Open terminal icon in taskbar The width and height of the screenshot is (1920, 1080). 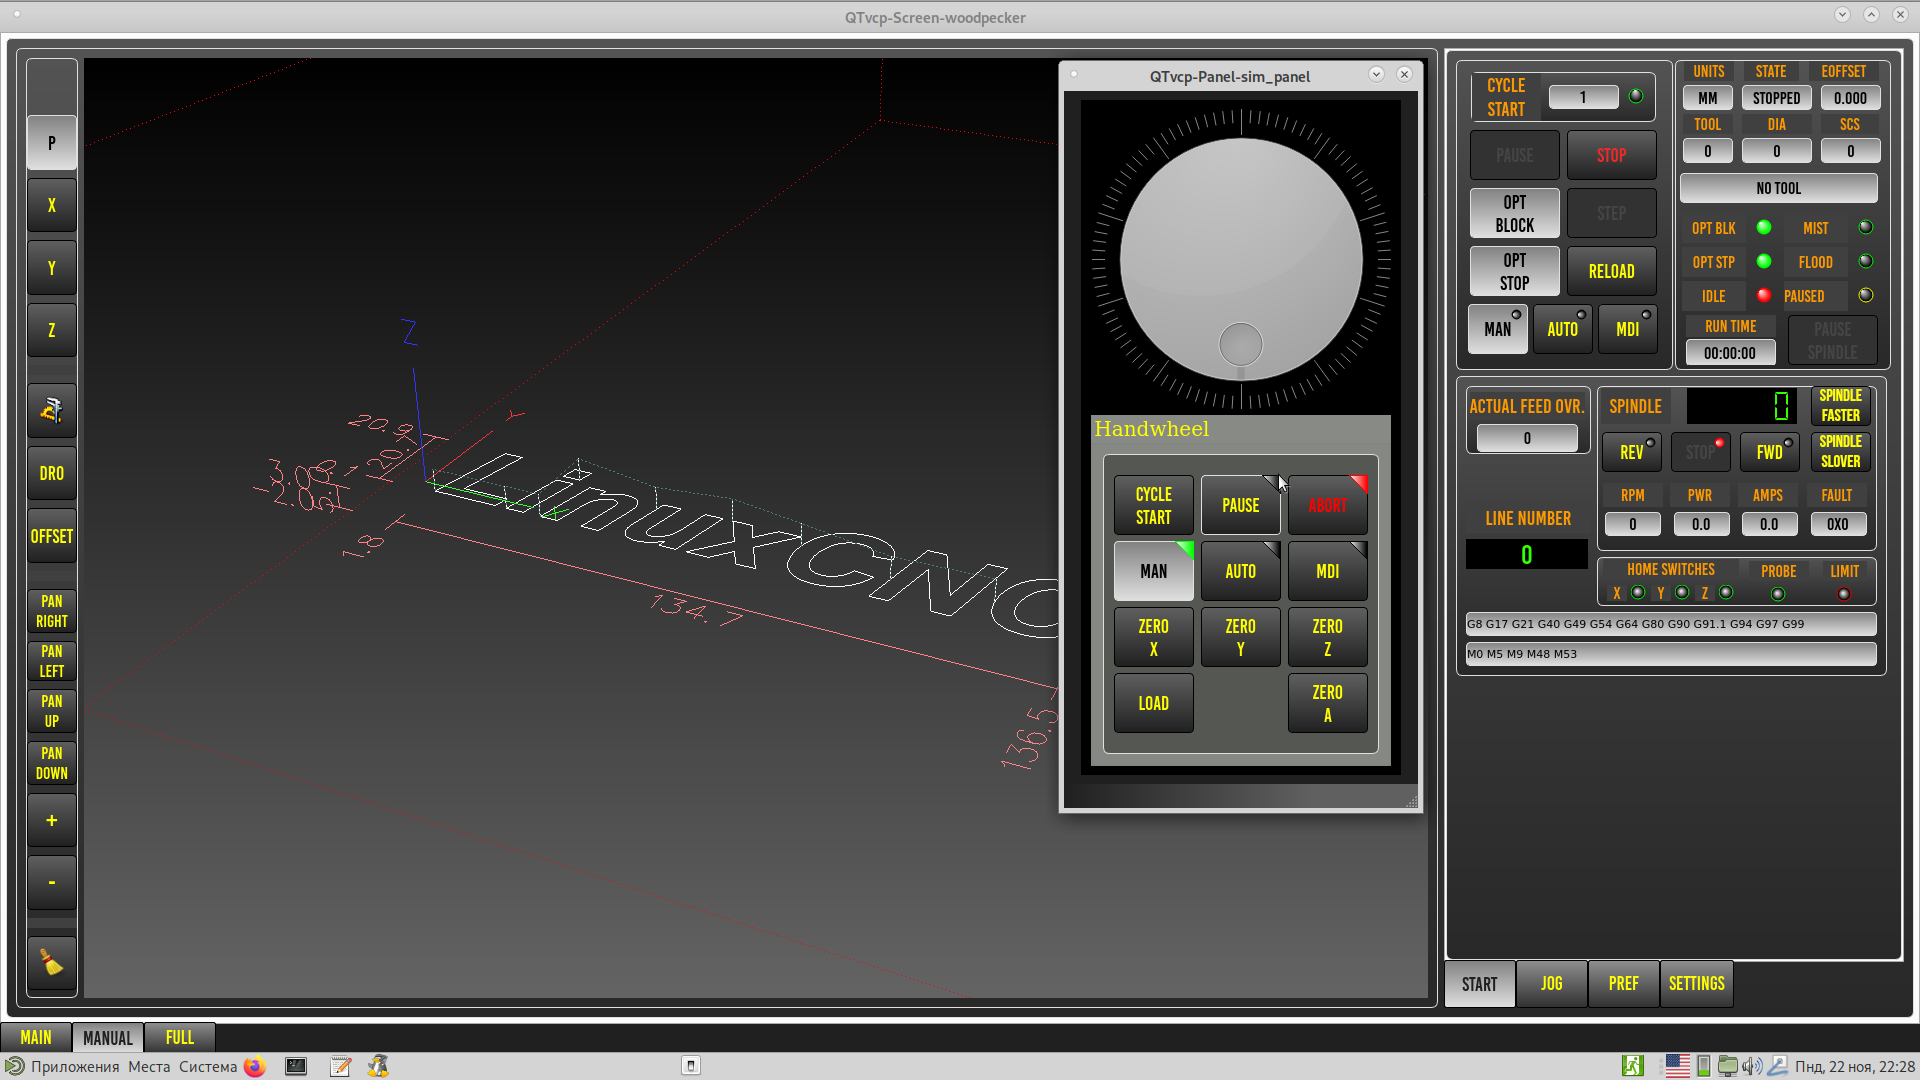pos(296,1066)
